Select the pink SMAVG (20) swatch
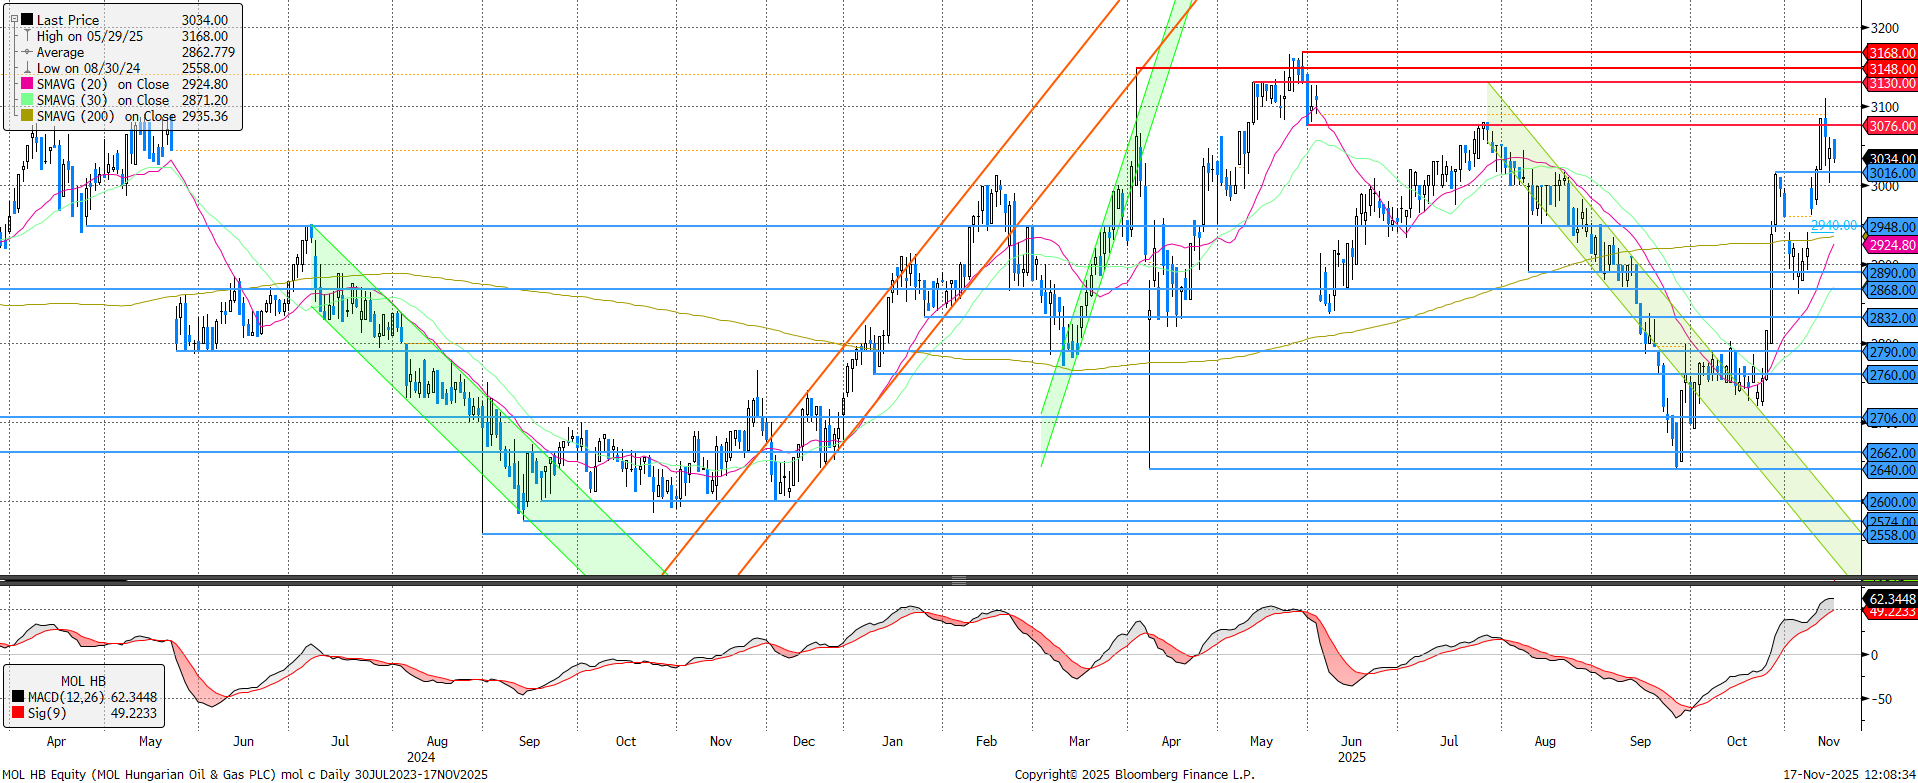 [27, 84]
